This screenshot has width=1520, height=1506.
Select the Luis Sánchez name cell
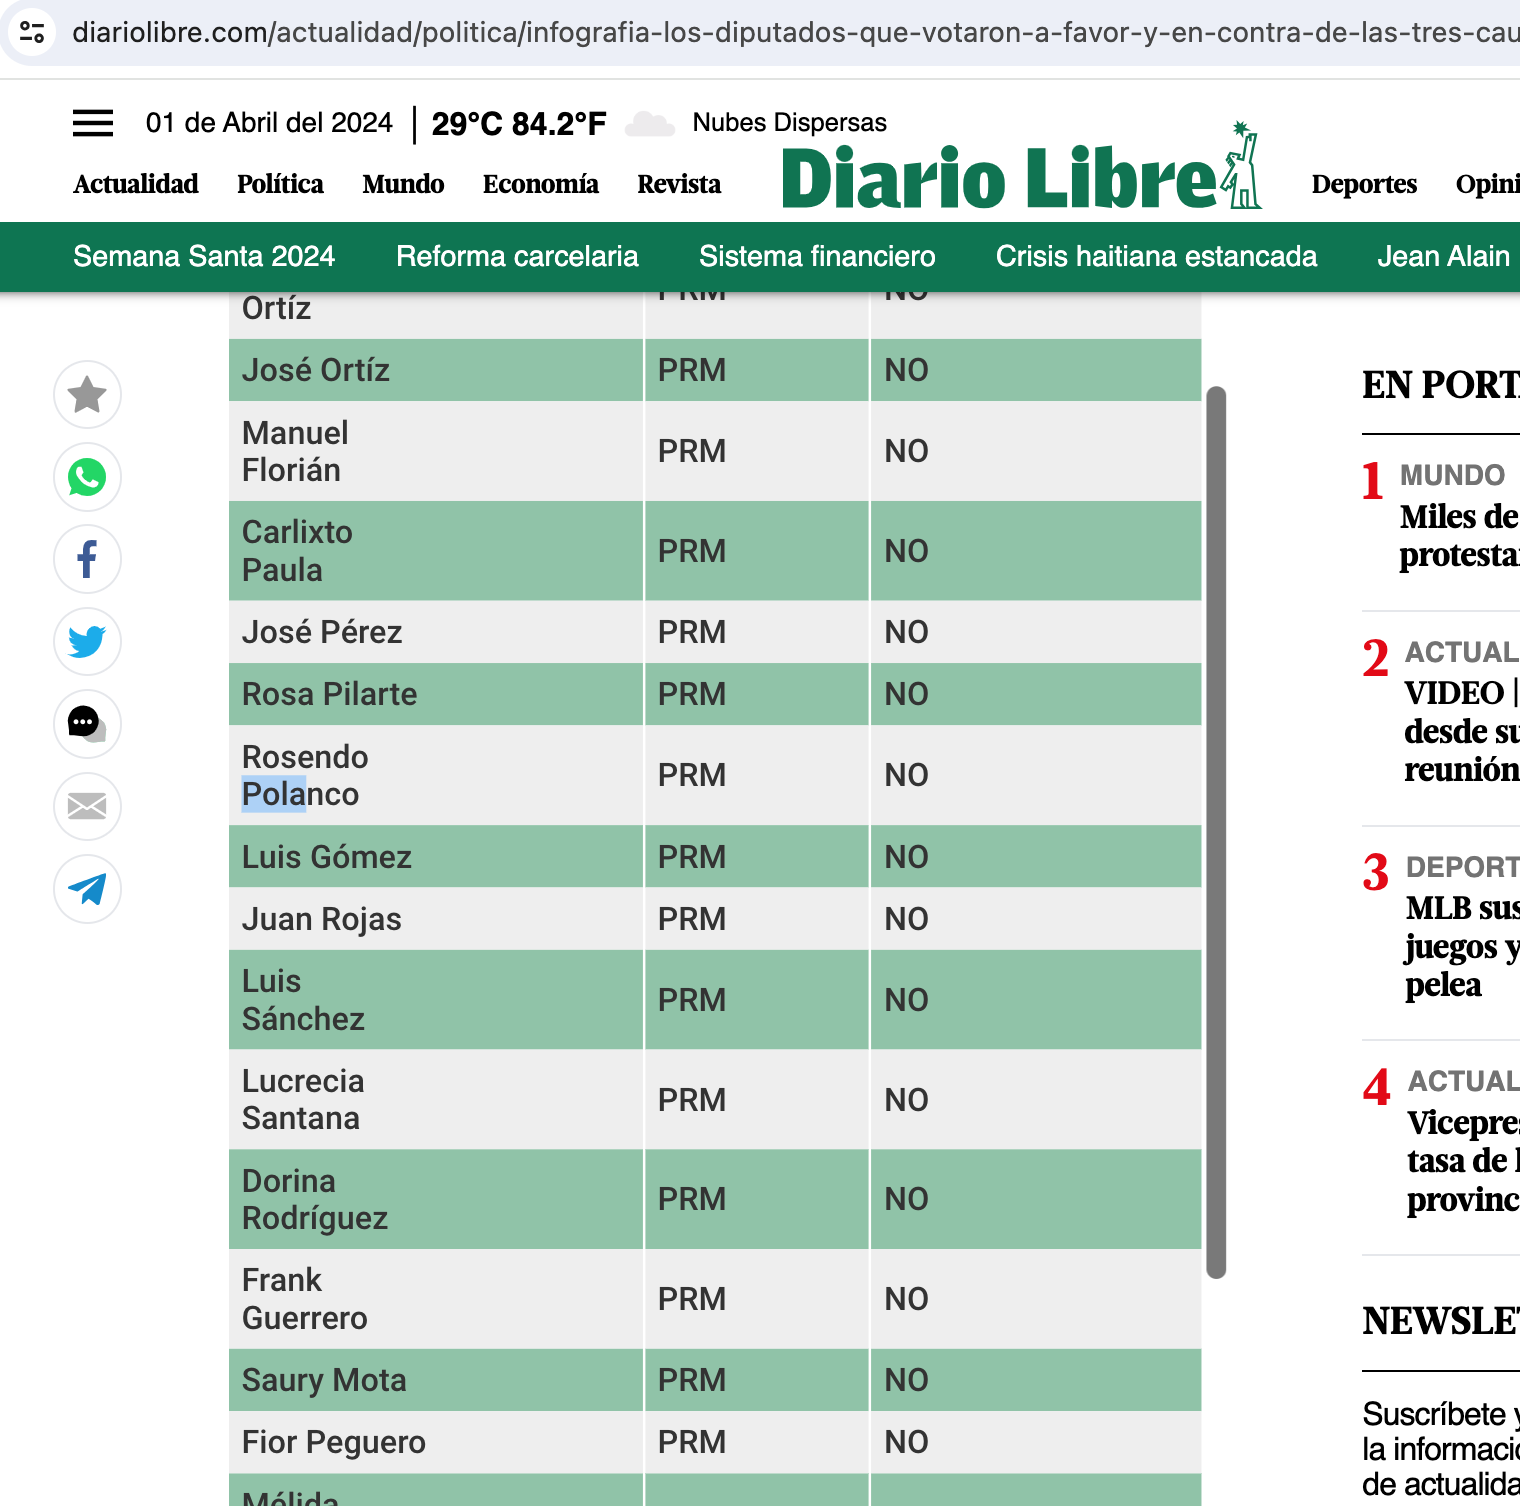(x=436, y=1000)
